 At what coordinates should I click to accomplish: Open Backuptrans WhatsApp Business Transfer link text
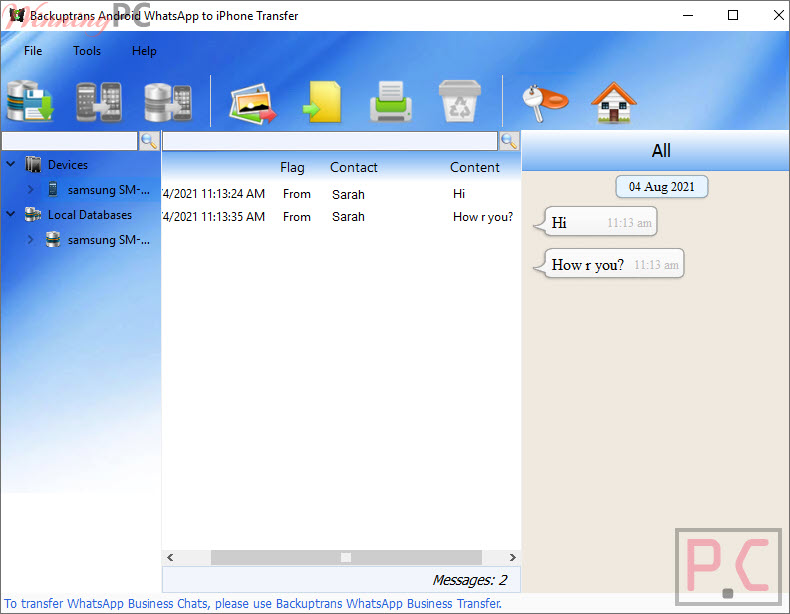pos(388,603)
